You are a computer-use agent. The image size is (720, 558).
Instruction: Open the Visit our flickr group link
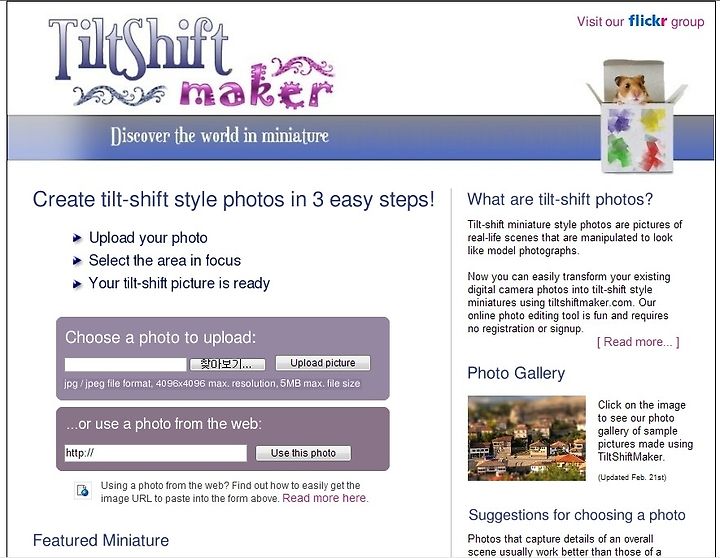tap(641, 21)
